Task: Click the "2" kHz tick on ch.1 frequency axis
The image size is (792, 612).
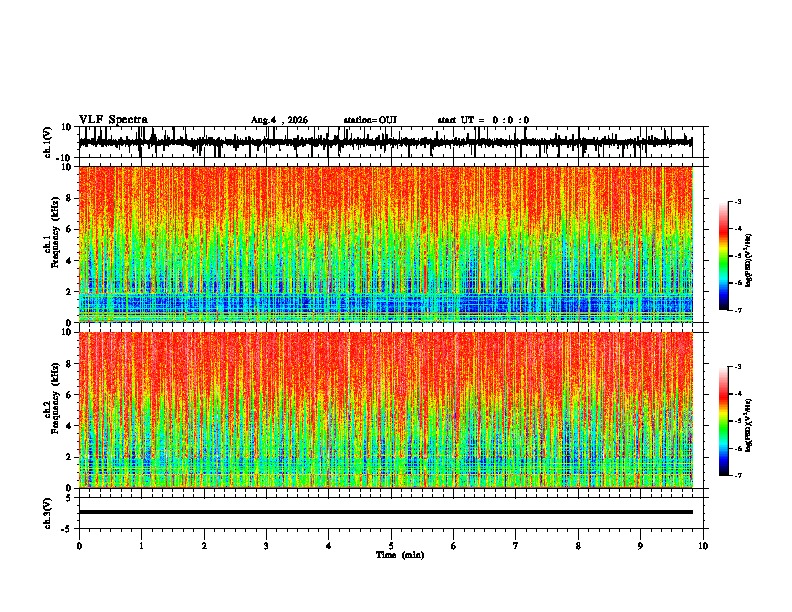Action: click(x=69, y=292)
